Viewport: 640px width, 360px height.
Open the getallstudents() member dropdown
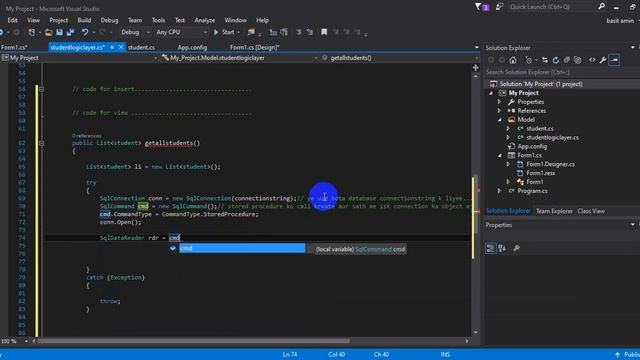(399, 58)
